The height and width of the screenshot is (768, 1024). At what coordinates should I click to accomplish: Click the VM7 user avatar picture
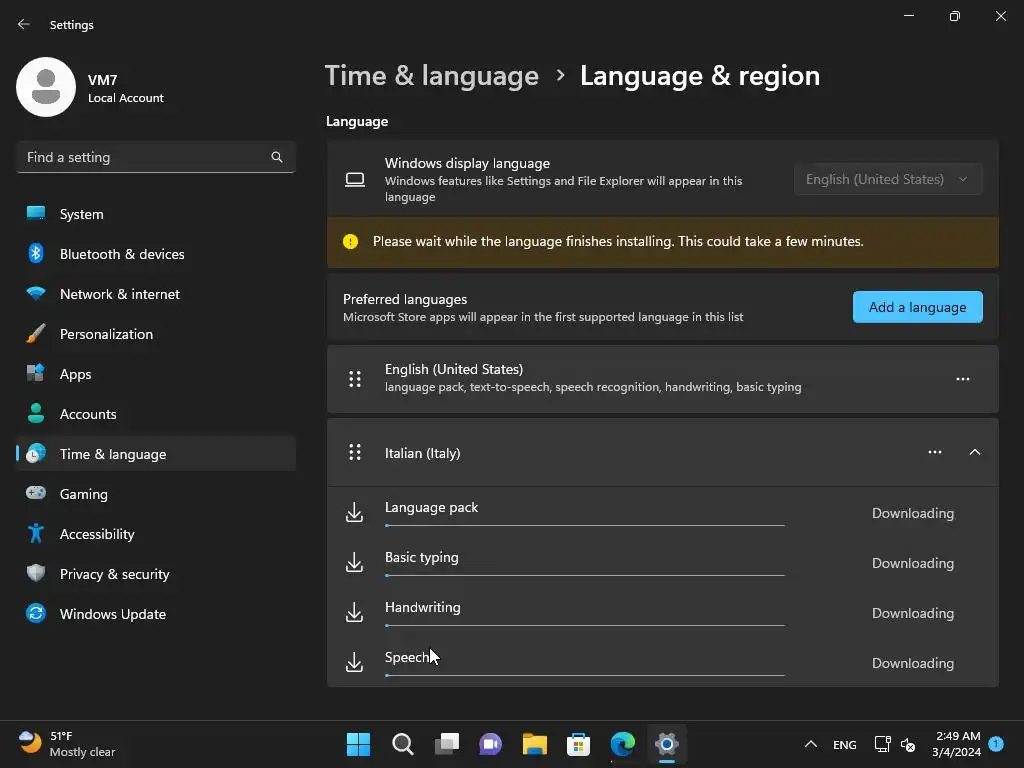(x=46, y=87)
